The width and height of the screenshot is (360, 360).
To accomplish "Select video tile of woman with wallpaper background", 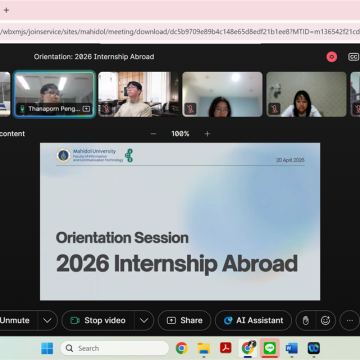I will click(306, 94).
